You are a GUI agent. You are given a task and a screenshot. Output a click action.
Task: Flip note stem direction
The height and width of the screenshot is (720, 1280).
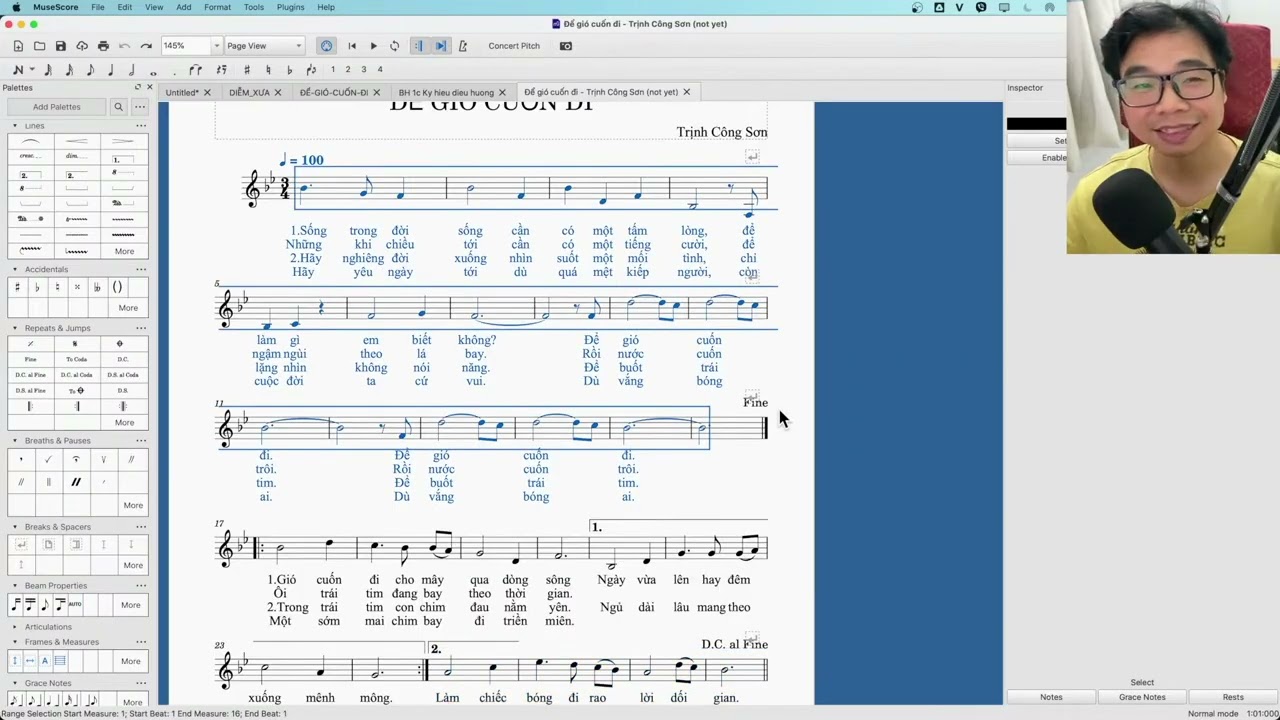[x=311, y=70]
